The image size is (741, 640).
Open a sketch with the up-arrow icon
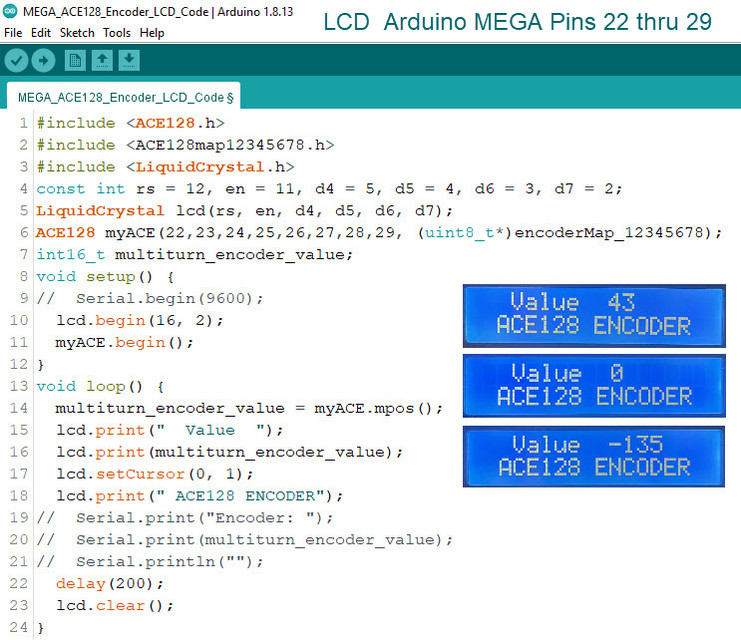pos(102,61)
